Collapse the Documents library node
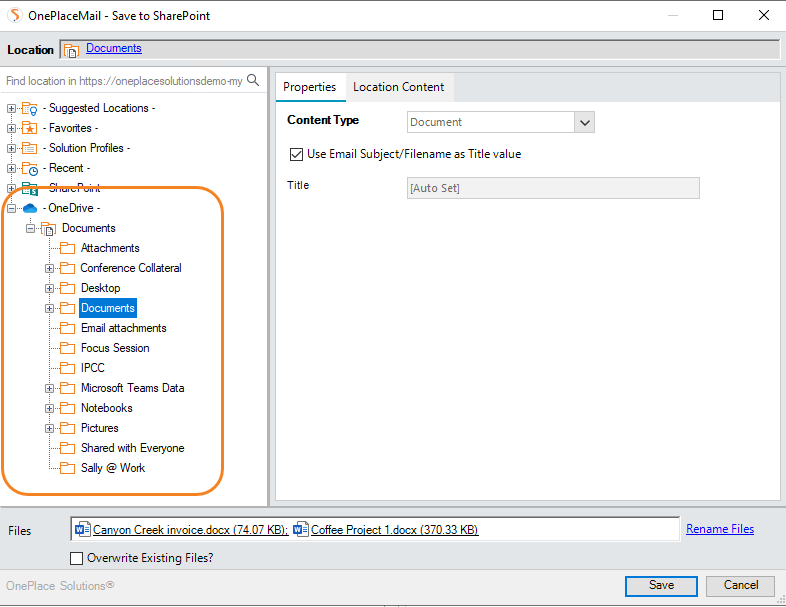Image resolution: width=786 pixels, height=607 pixels. [31, 229]
